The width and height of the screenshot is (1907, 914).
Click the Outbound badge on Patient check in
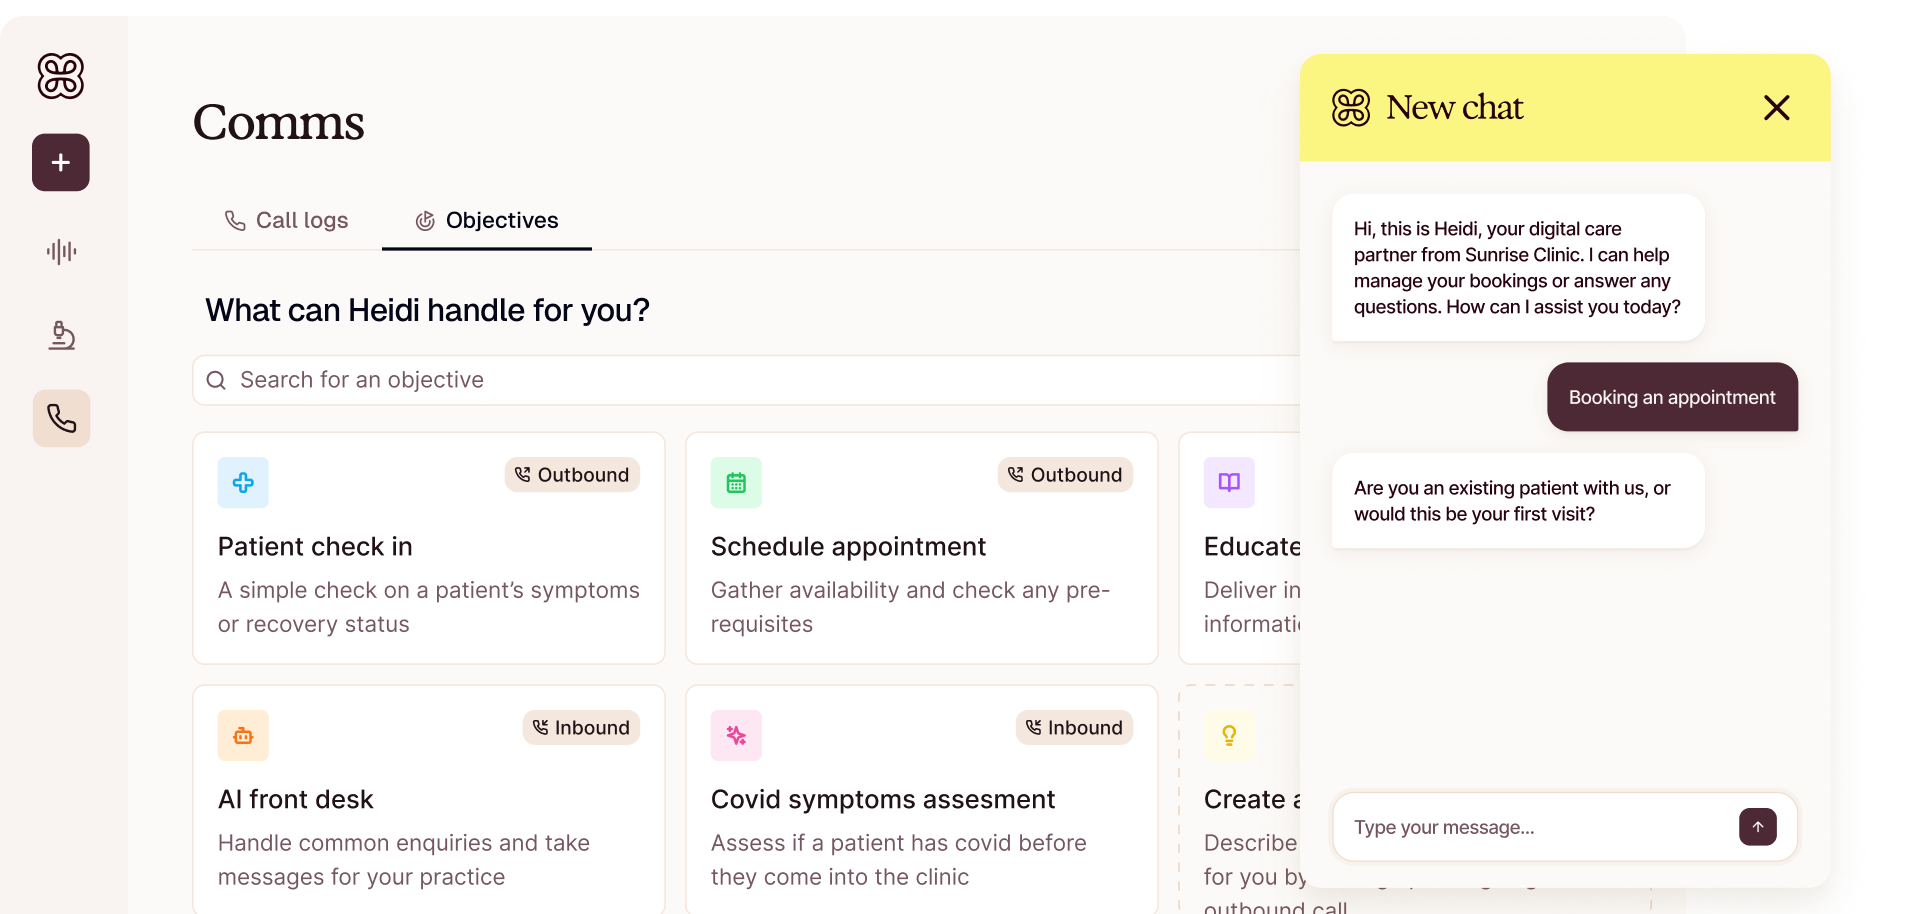[x=572, y=475]
